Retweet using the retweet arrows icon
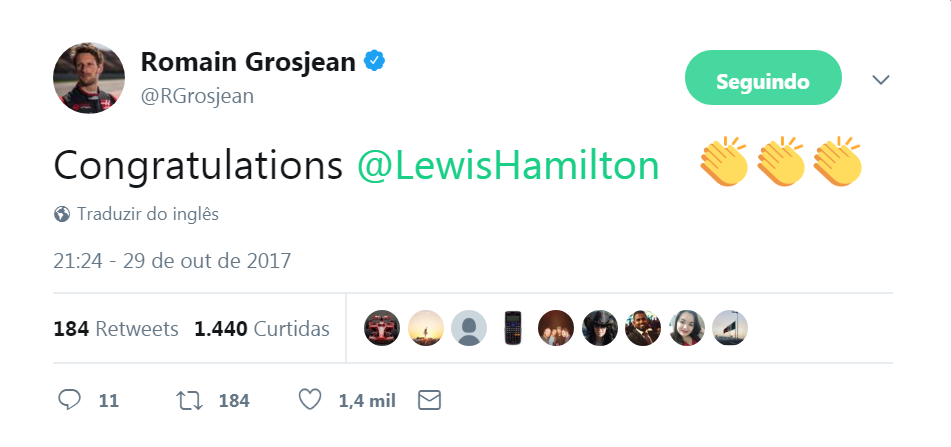This screenshot has height=447, width=951. click(x=188, y=400)
